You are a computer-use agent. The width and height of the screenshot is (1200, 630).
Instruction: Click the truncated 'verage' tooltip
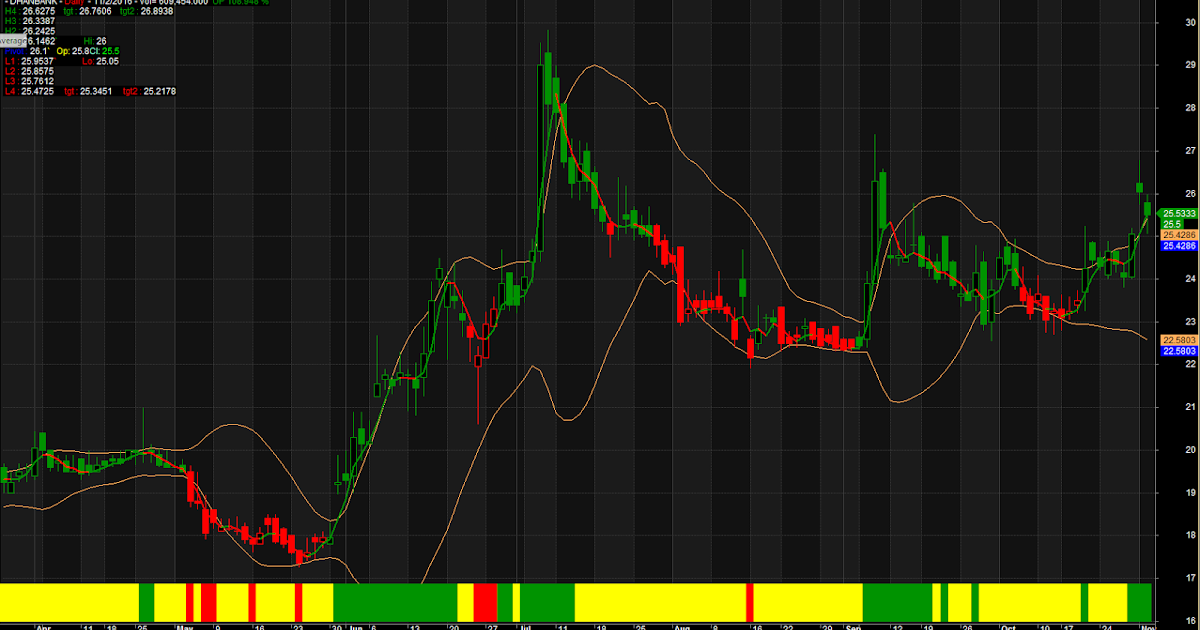pos(13,41)
